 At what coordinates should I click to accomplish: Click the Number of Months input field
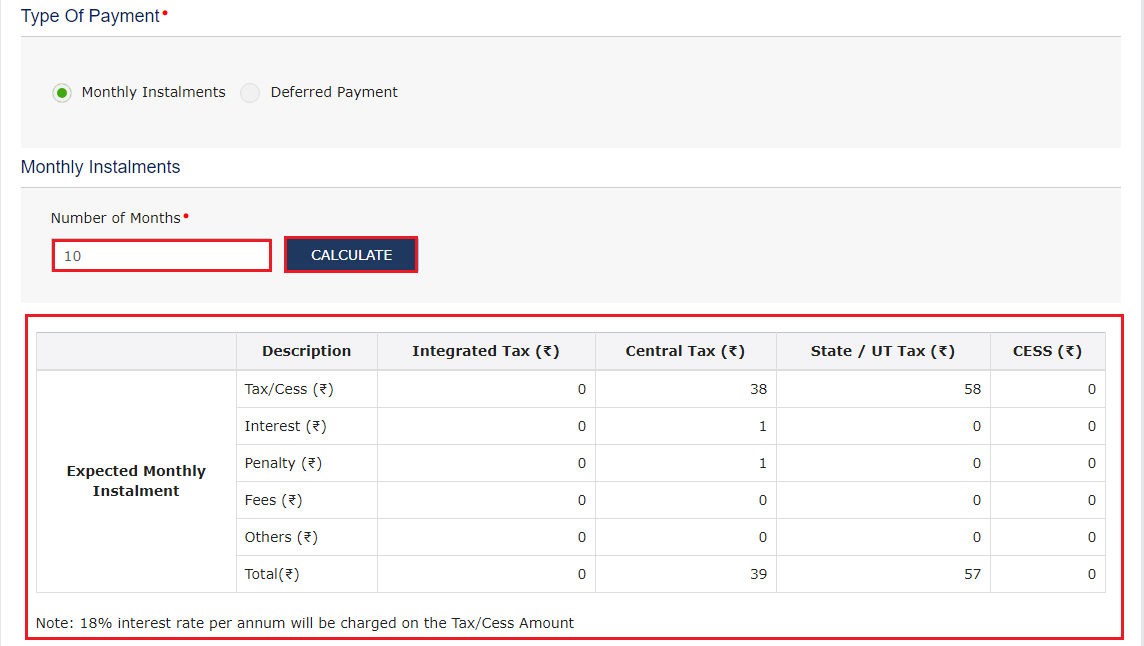[x=162, y=256]
